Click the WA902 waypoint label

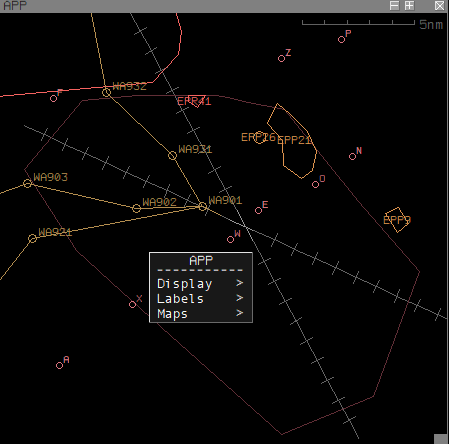(x=159, y=202)
